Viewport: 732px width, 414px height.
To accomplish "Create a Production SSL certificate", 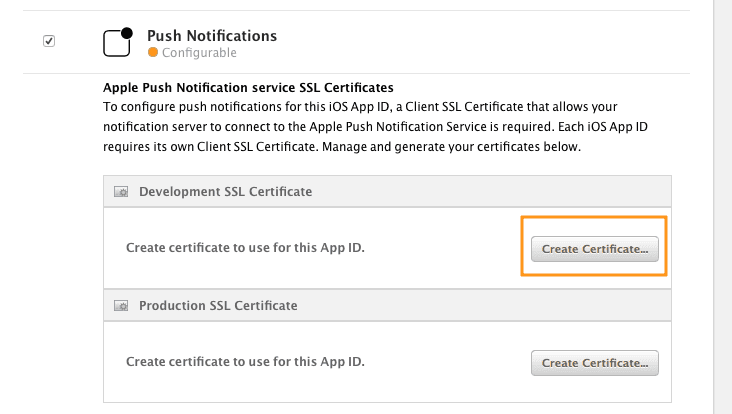I will pos(594,363).
